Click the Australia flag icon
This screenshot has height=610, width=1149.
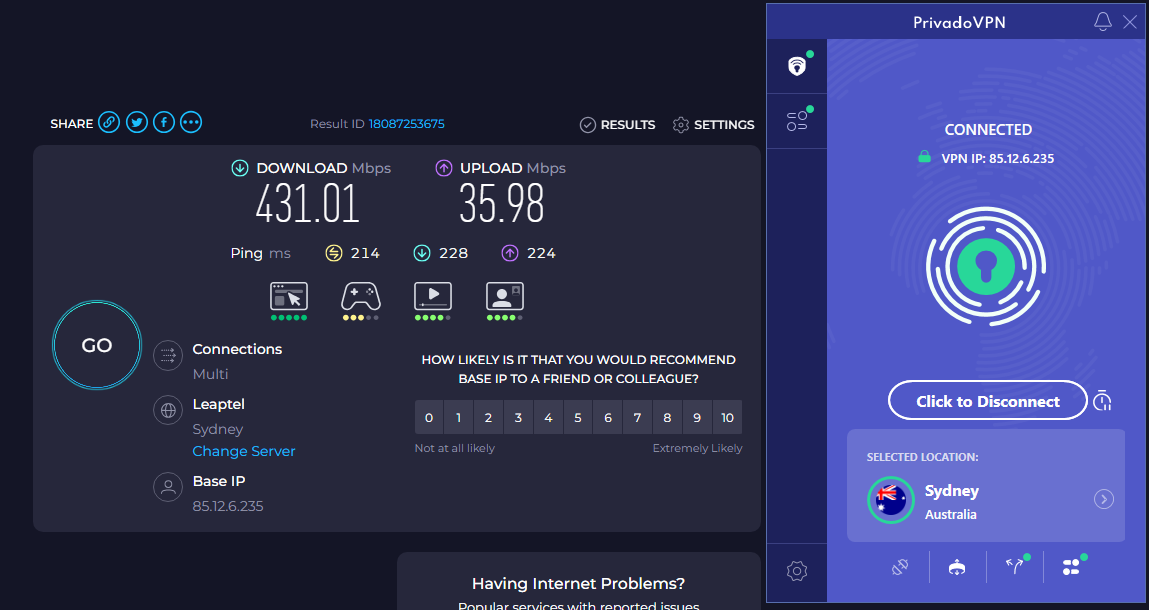click(x=891, y=500)
